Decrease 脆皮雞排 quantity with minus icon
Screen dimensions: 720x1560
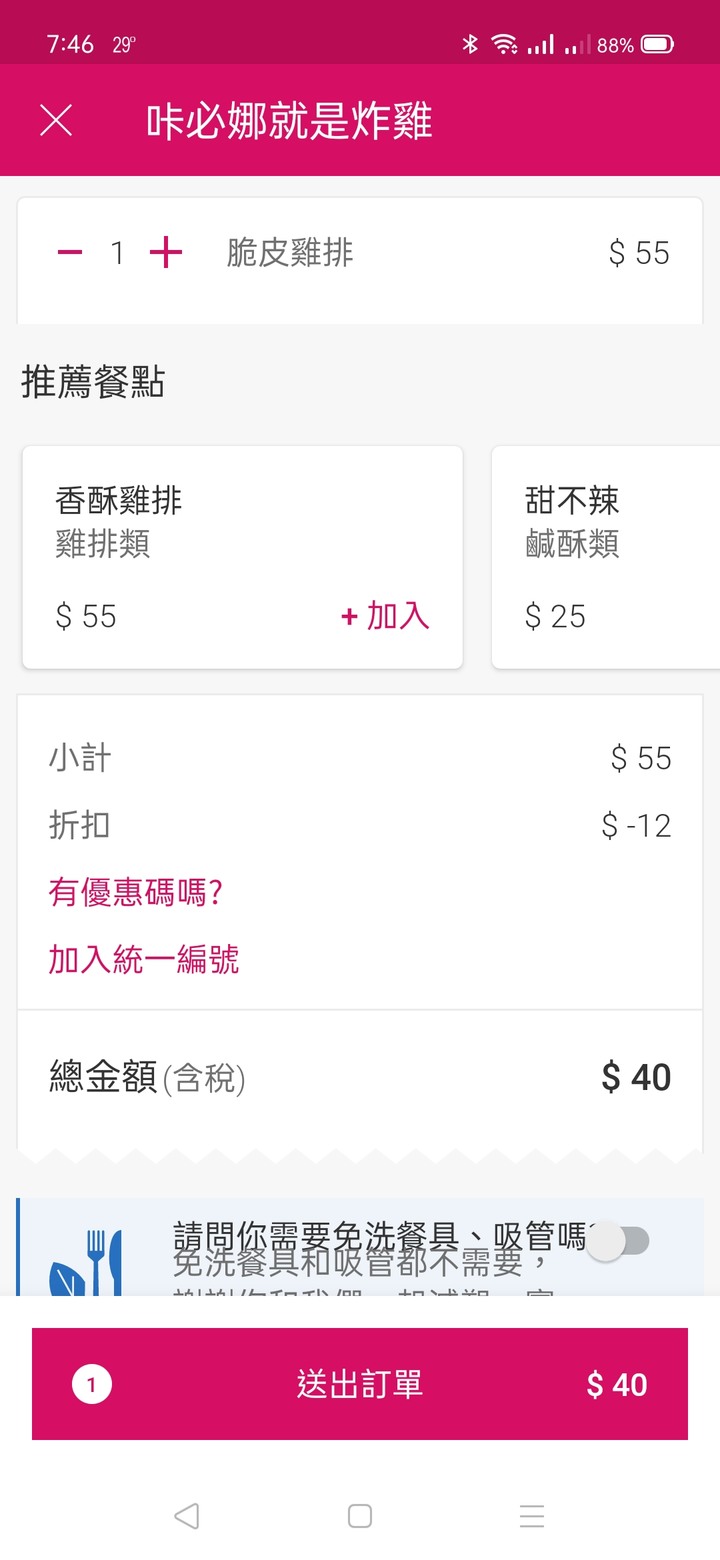coord(70,253)
